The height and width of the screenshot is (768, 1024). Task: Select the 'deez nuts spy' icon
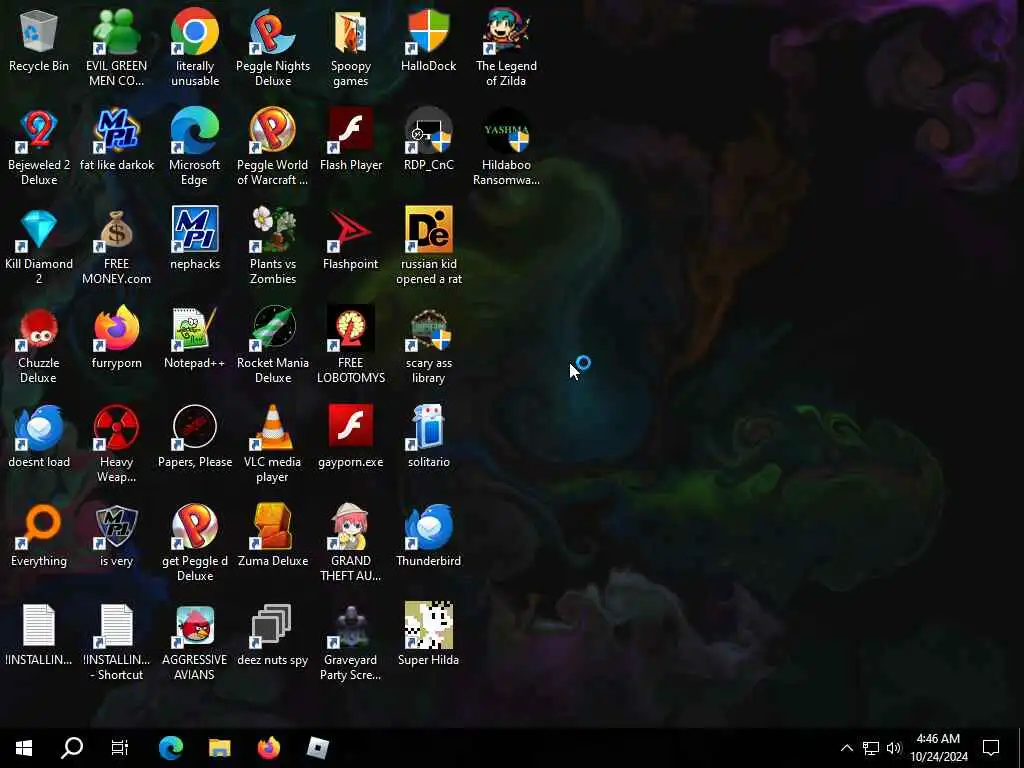[272, 635]
